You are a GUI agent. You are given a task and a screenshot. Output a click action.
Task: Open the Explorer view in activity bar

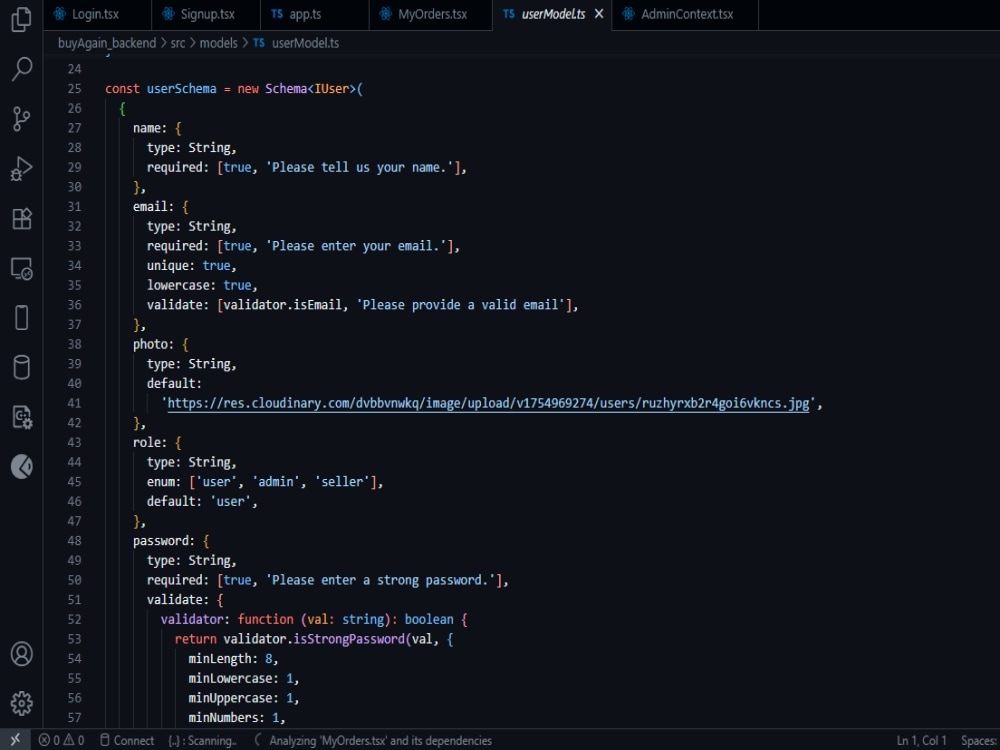tap(22, 19)
